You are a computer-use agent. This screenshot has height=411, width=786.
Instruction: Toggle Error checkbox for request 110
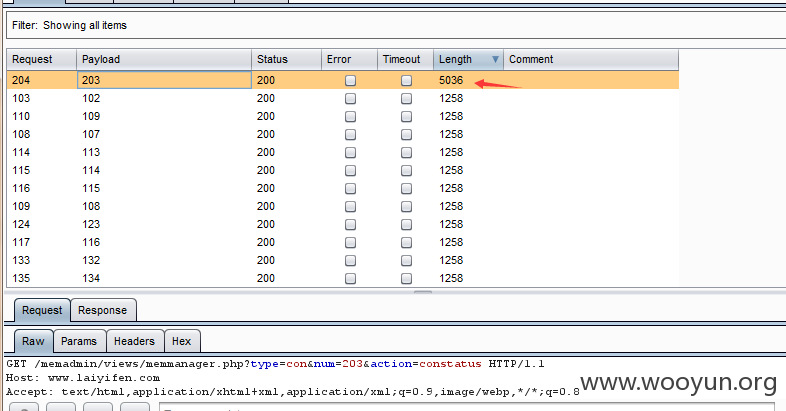click(x=350, y=116)
